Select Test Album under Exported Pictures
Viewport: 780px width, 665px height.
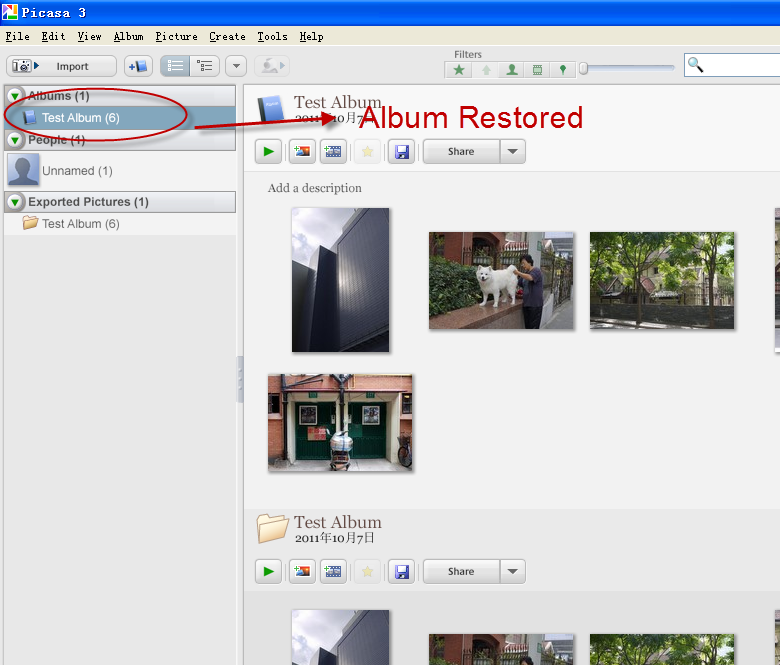(80, 224)
